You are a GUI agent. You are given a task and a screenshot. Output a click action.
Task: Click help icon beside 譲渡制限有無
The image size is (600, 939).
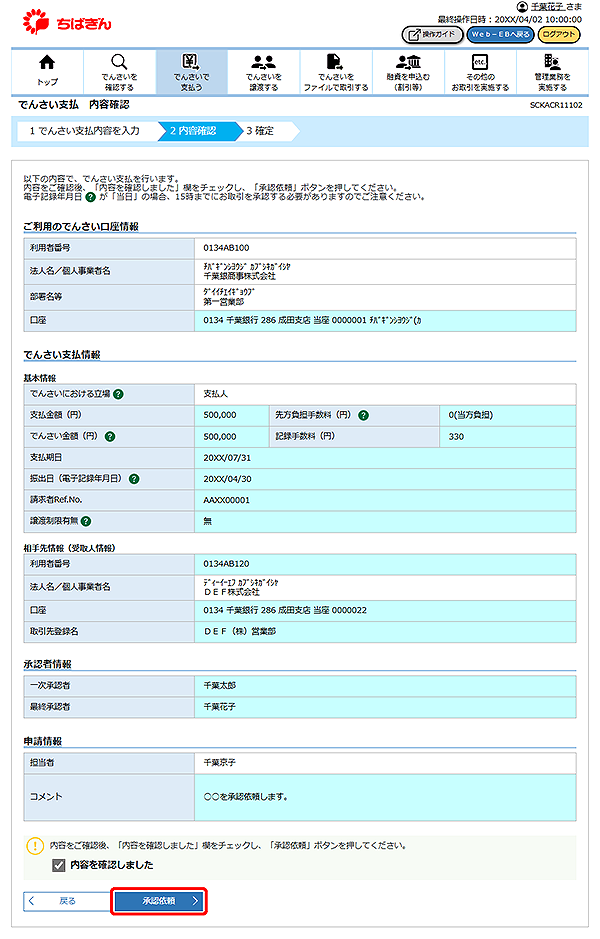[87, 521]
